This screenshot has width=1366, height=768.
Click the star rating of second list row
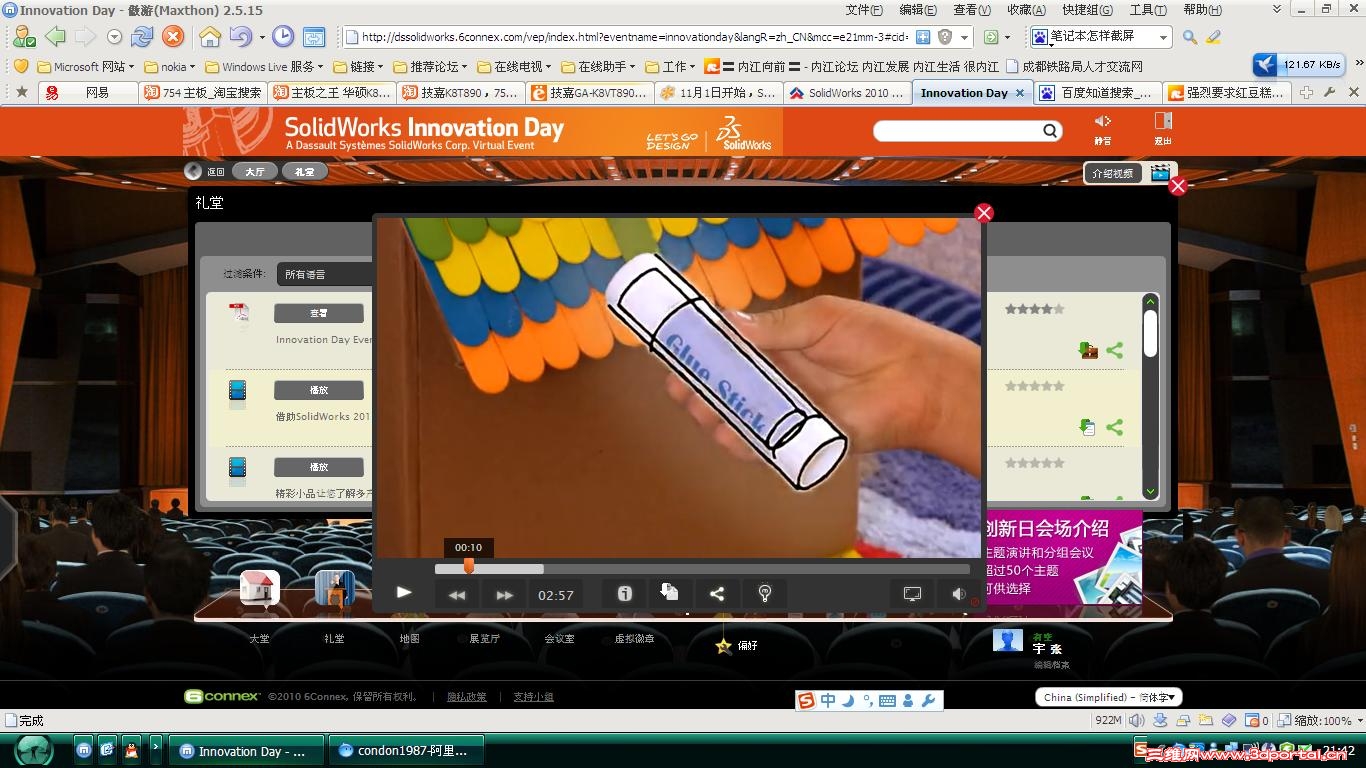pyautogui.click(x=1034, y=386)
